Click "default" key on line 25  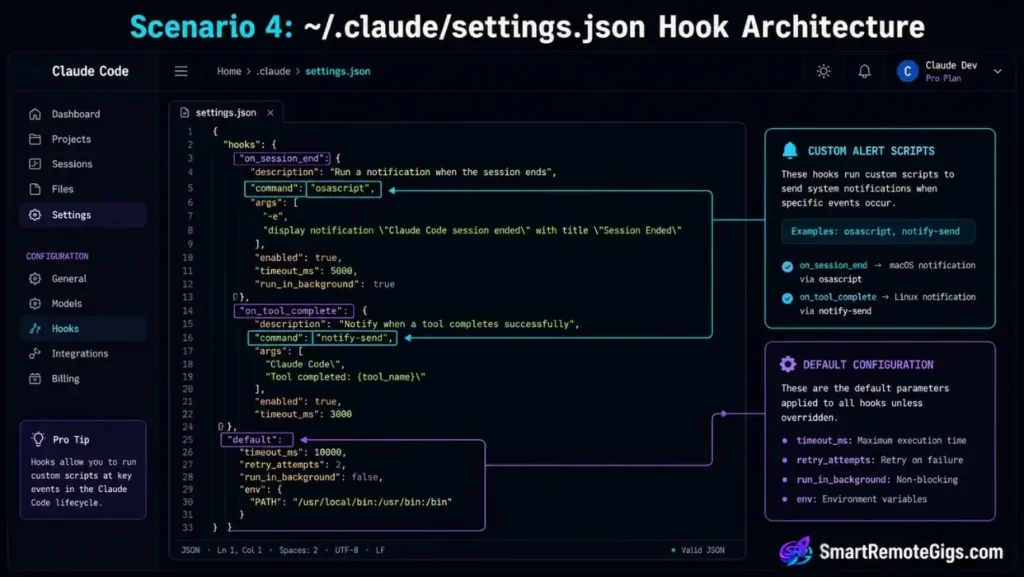click(257, 439)
